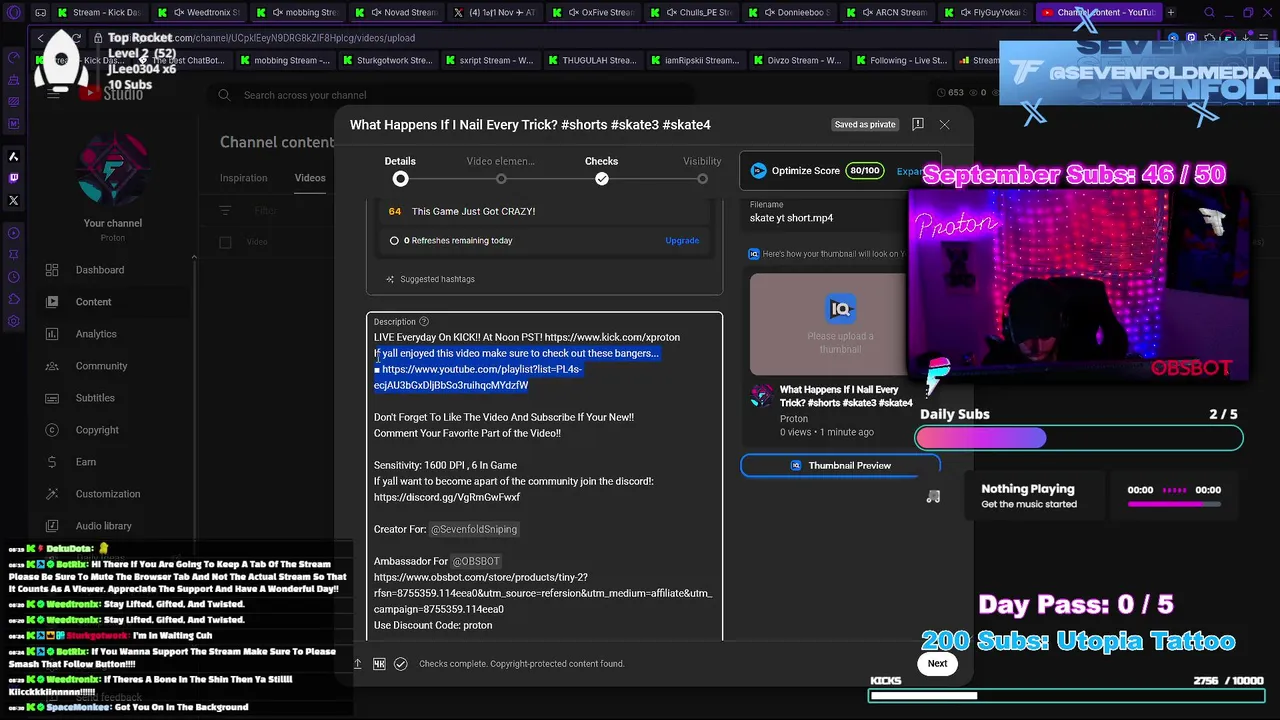Image resolution: width=1280 pixels, height=720 pixels.
Task: Click the Saved as private badge
Action: [x=865, y=125]
